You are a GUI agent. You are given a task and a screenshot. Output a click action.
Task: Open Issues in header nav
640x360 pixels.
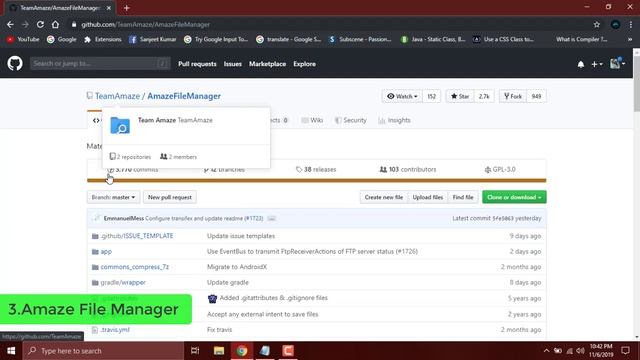tap(233, 64)
